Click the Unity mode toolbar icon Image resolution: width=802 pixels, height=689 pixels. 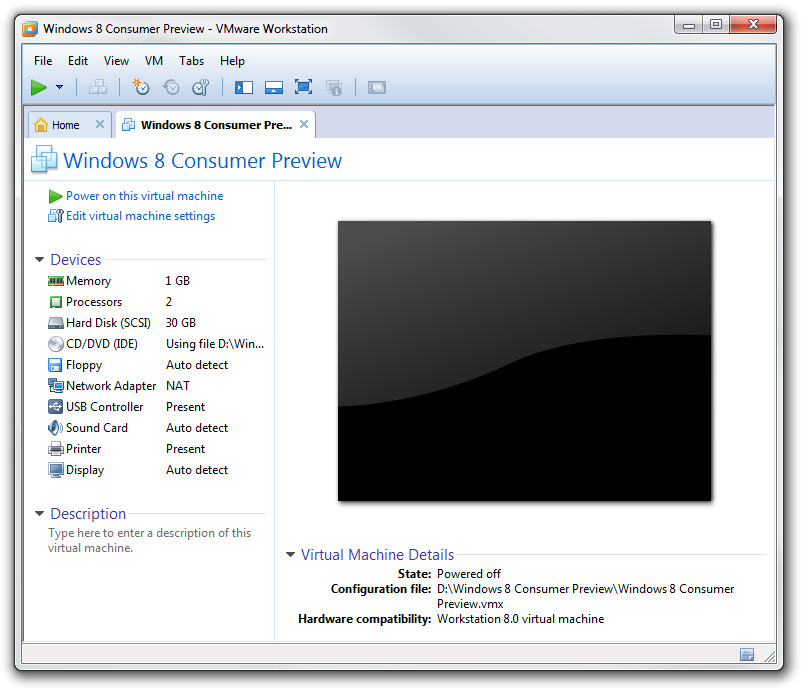(x=334, y=87)
